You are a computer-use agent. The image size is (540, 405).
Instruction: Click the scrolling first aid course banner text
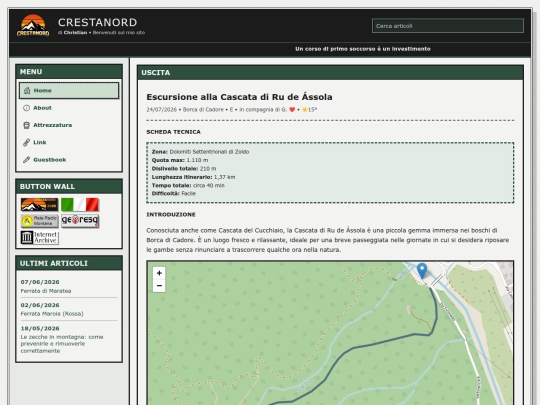363,49
